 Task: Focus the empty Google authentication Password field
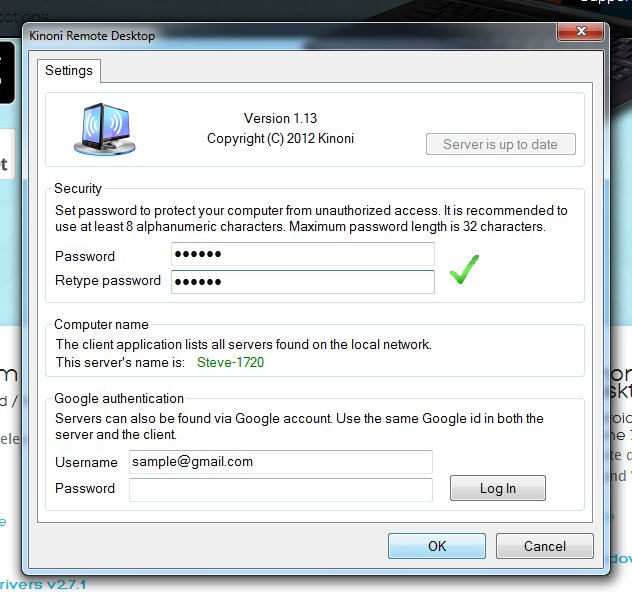280,489
